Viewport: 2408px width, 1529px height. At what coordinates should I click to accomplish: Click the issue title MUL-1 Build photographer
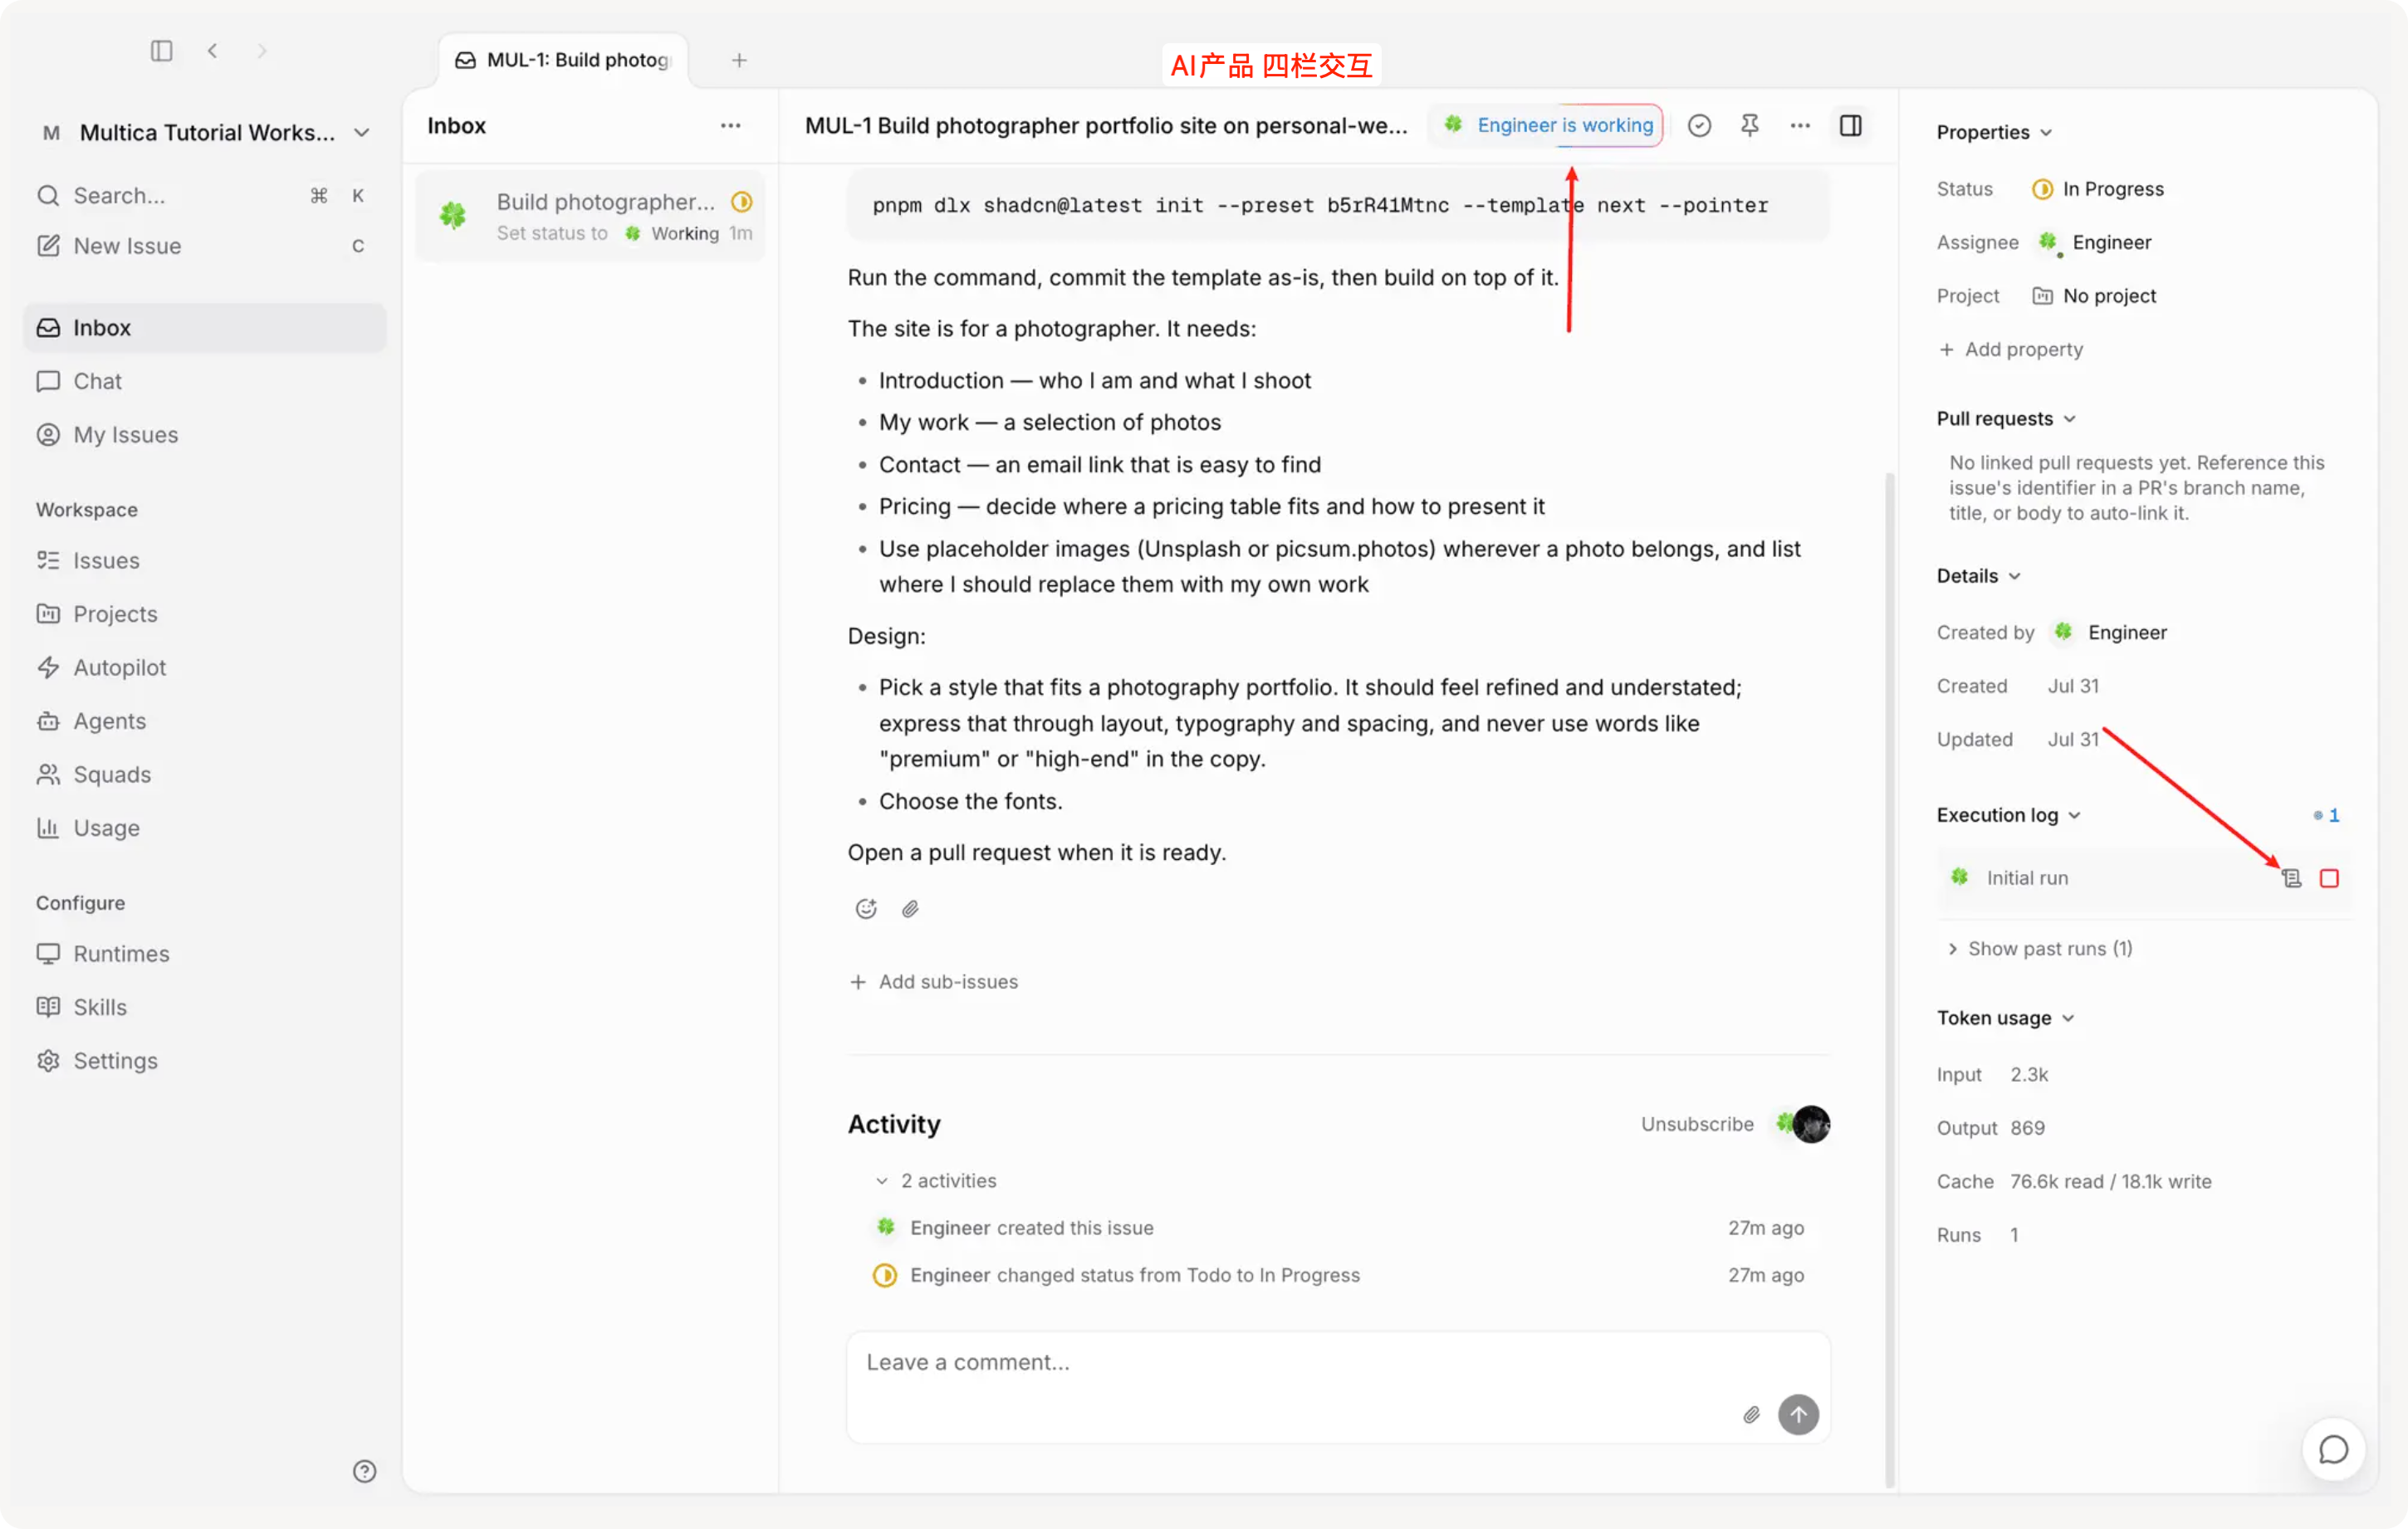pos(1106,125)
